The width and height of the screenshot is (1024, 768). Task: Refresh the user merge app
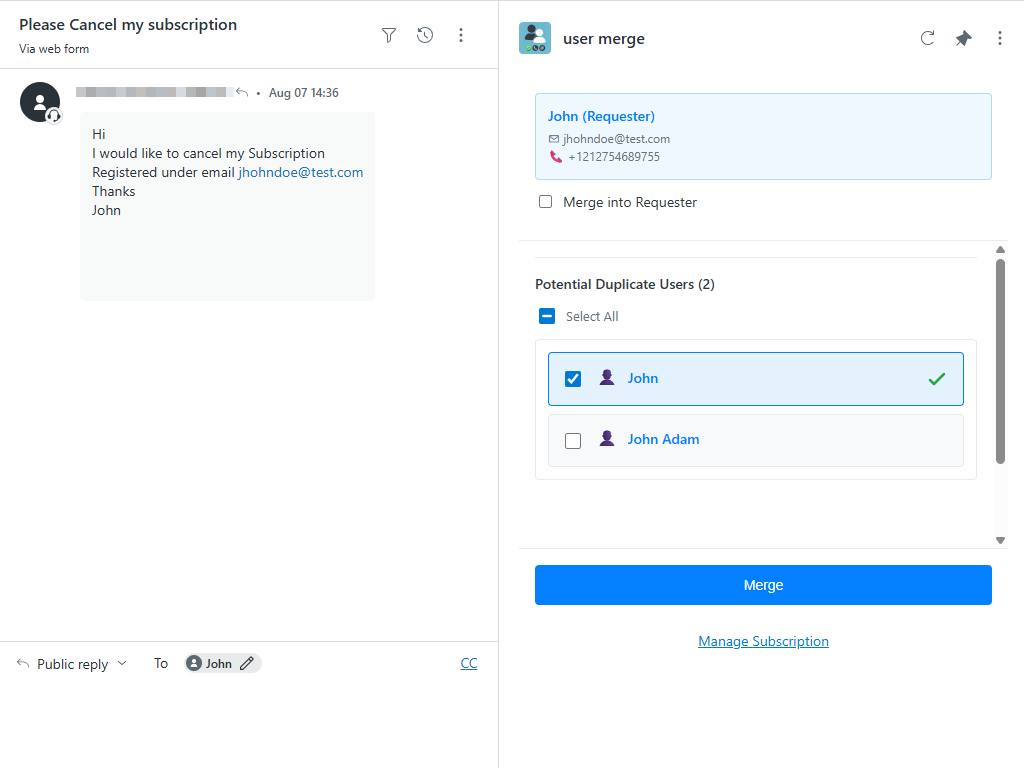point(927,37)
